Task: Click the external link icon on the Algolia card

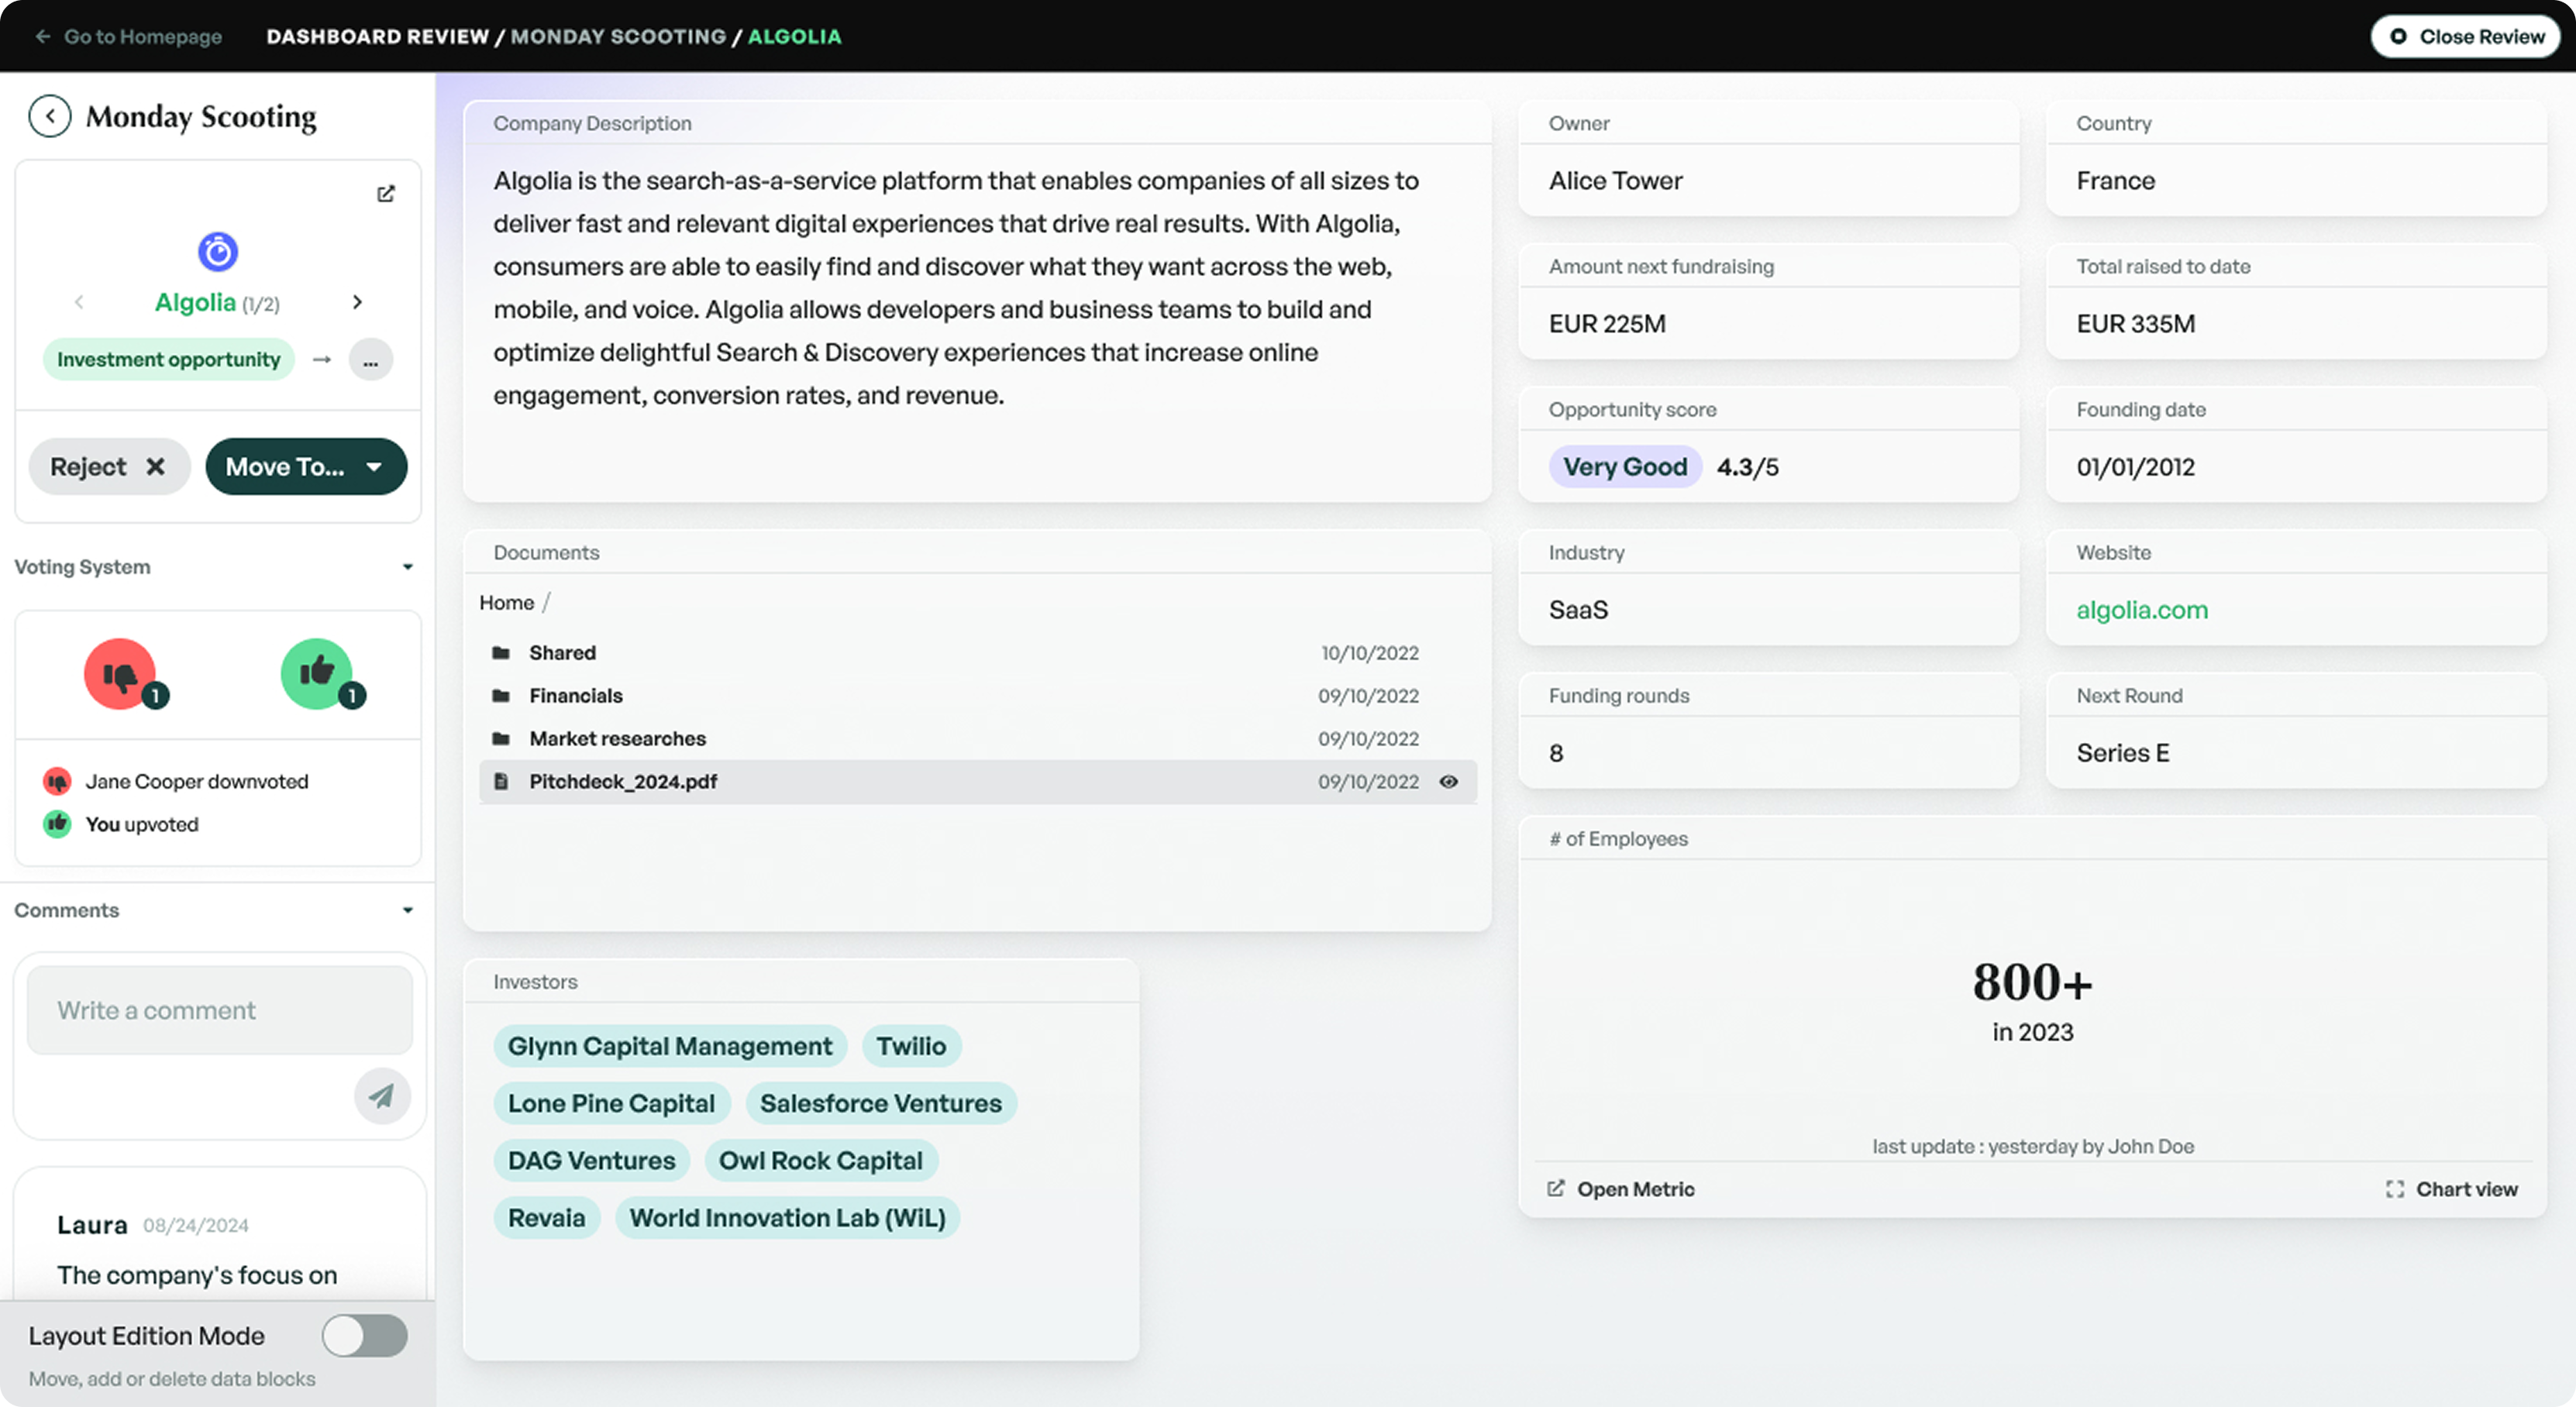Action: (x=386, y=194)
